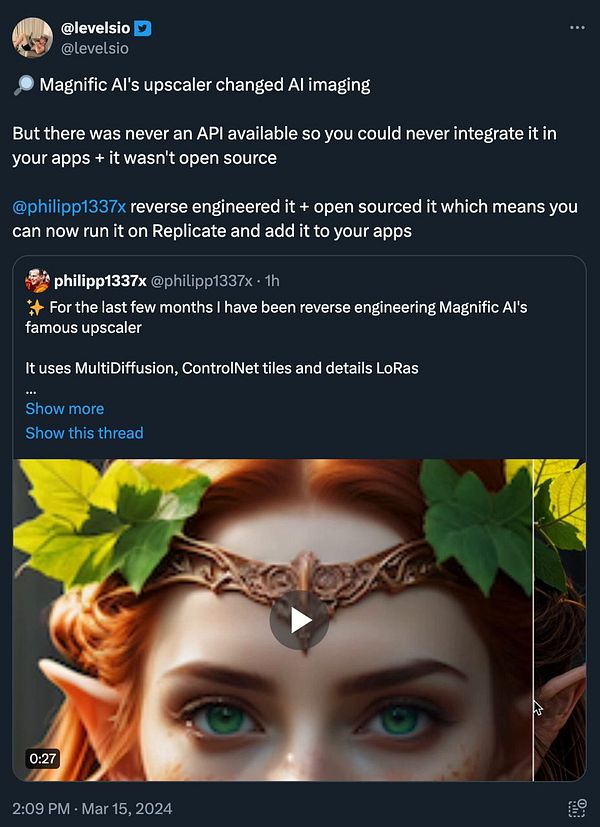Open the blue @philipp1337x mention
The image size is (600, 827).
coord(69,207)
